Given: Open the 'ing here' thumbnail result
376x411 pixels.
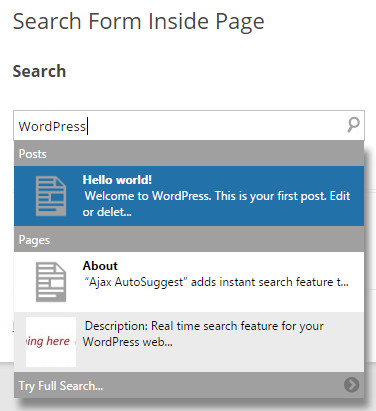Looking at the screenshot, I should 51,342.
